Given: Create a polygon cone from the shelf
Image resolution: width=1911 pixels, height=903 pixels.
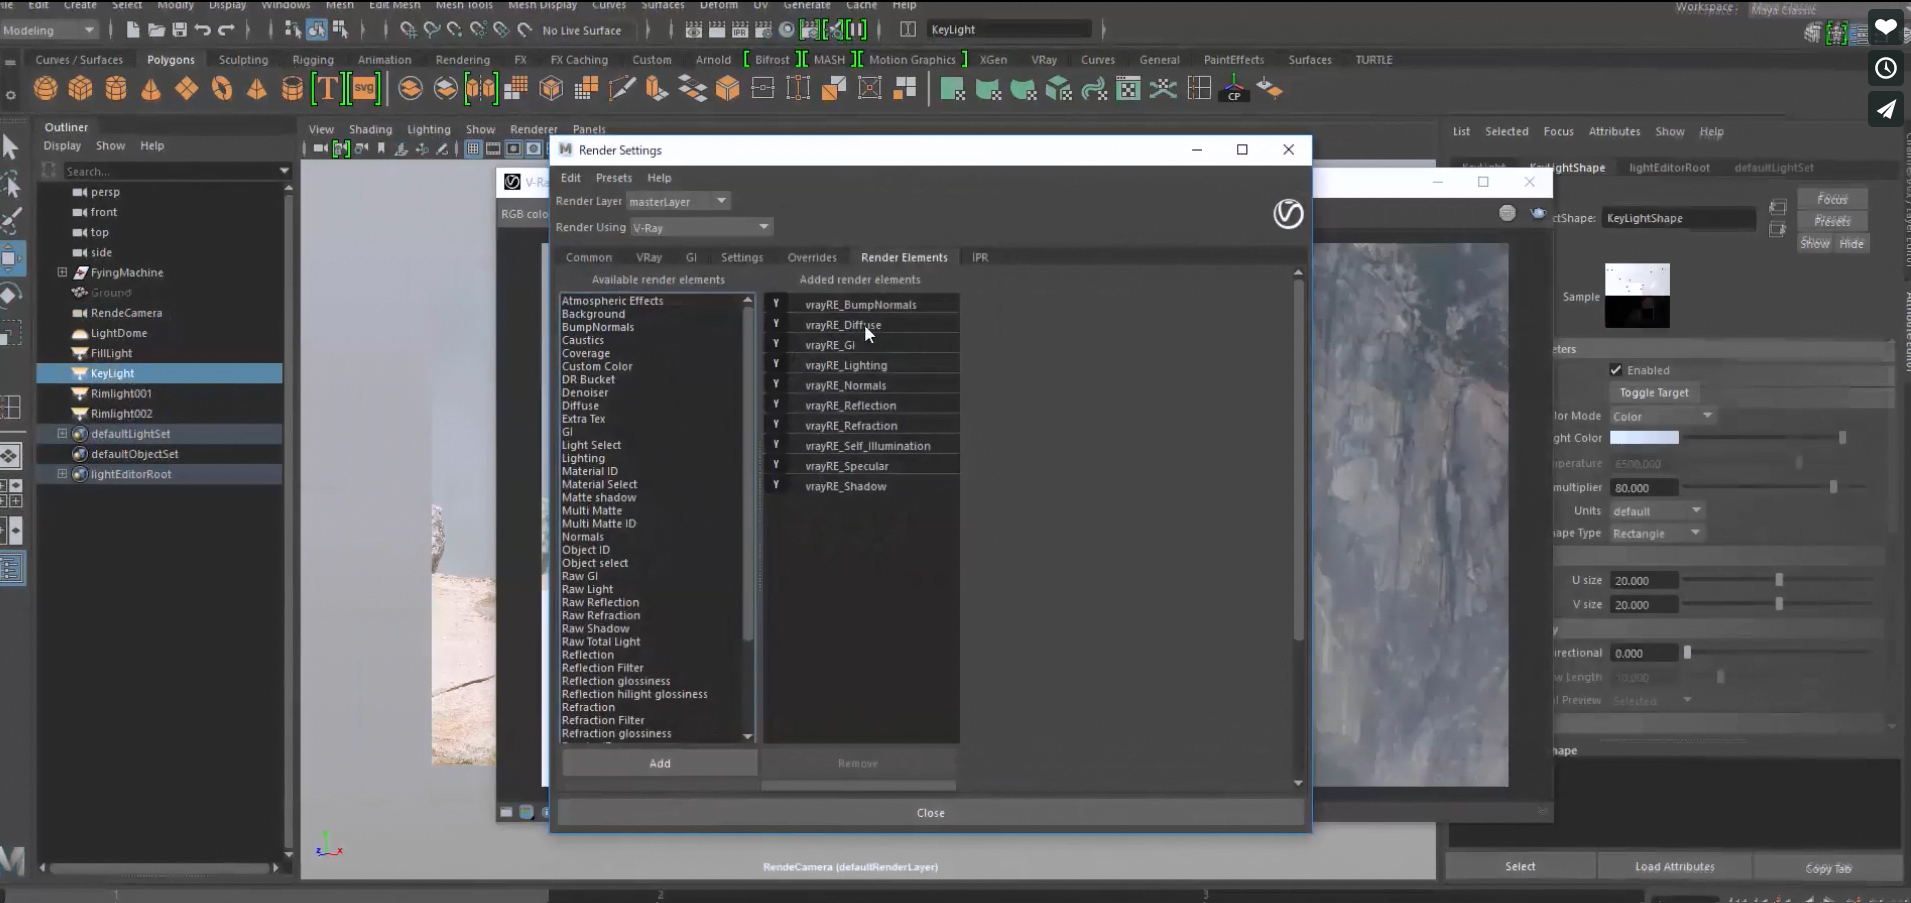Looking at the screenshot, I should [x=151, y=89].
